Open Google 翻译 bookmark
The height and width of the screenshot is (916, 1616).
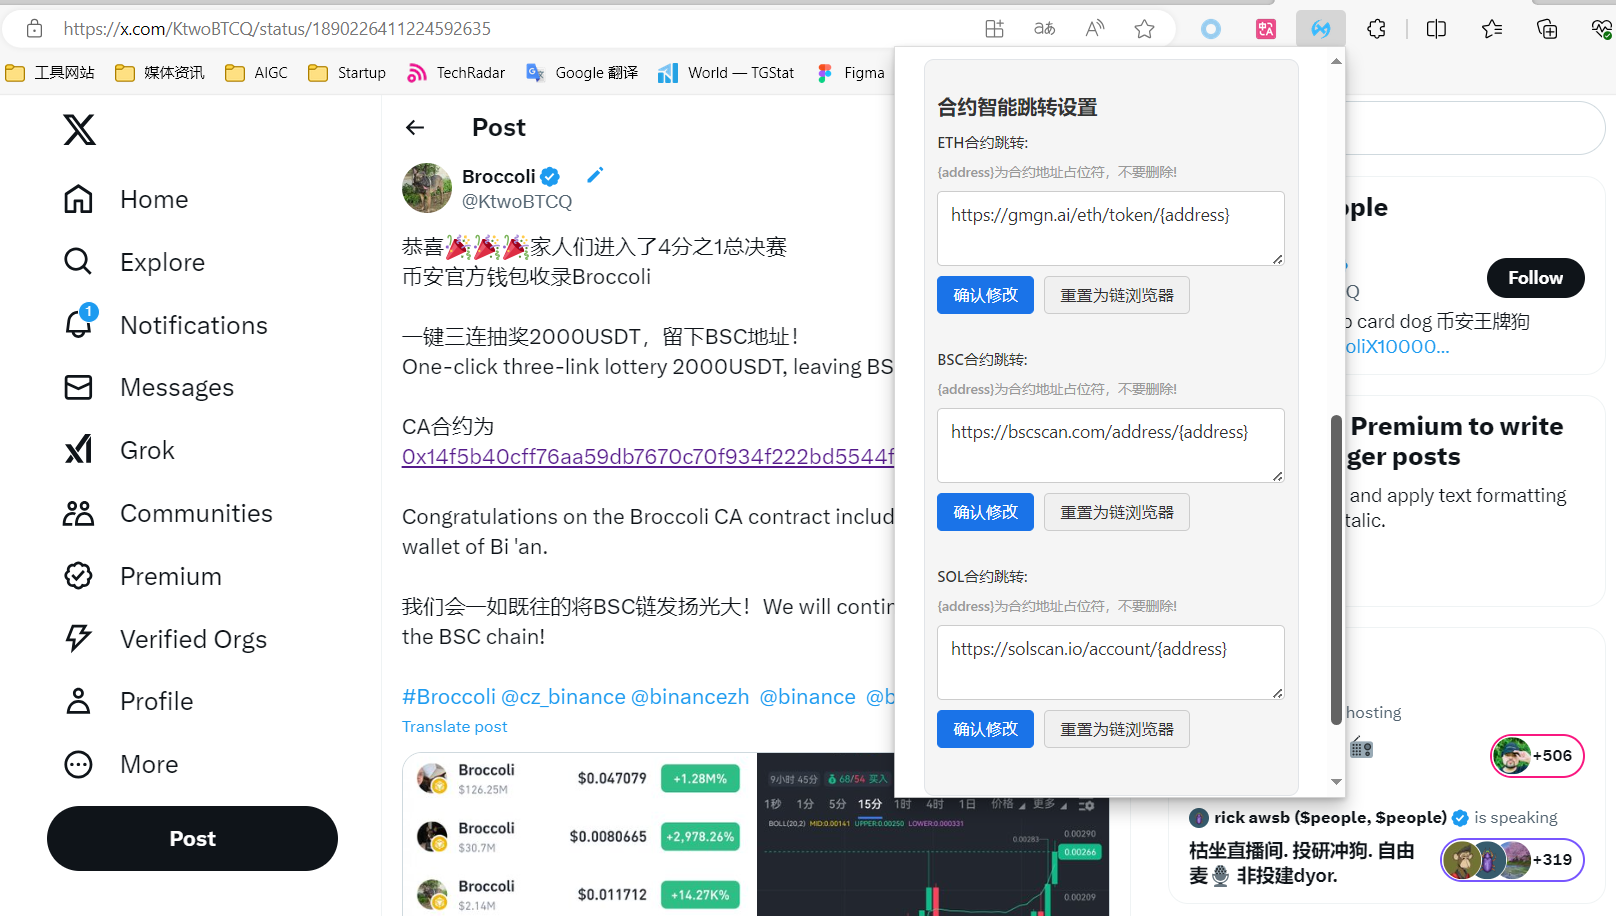click(582, 72)
